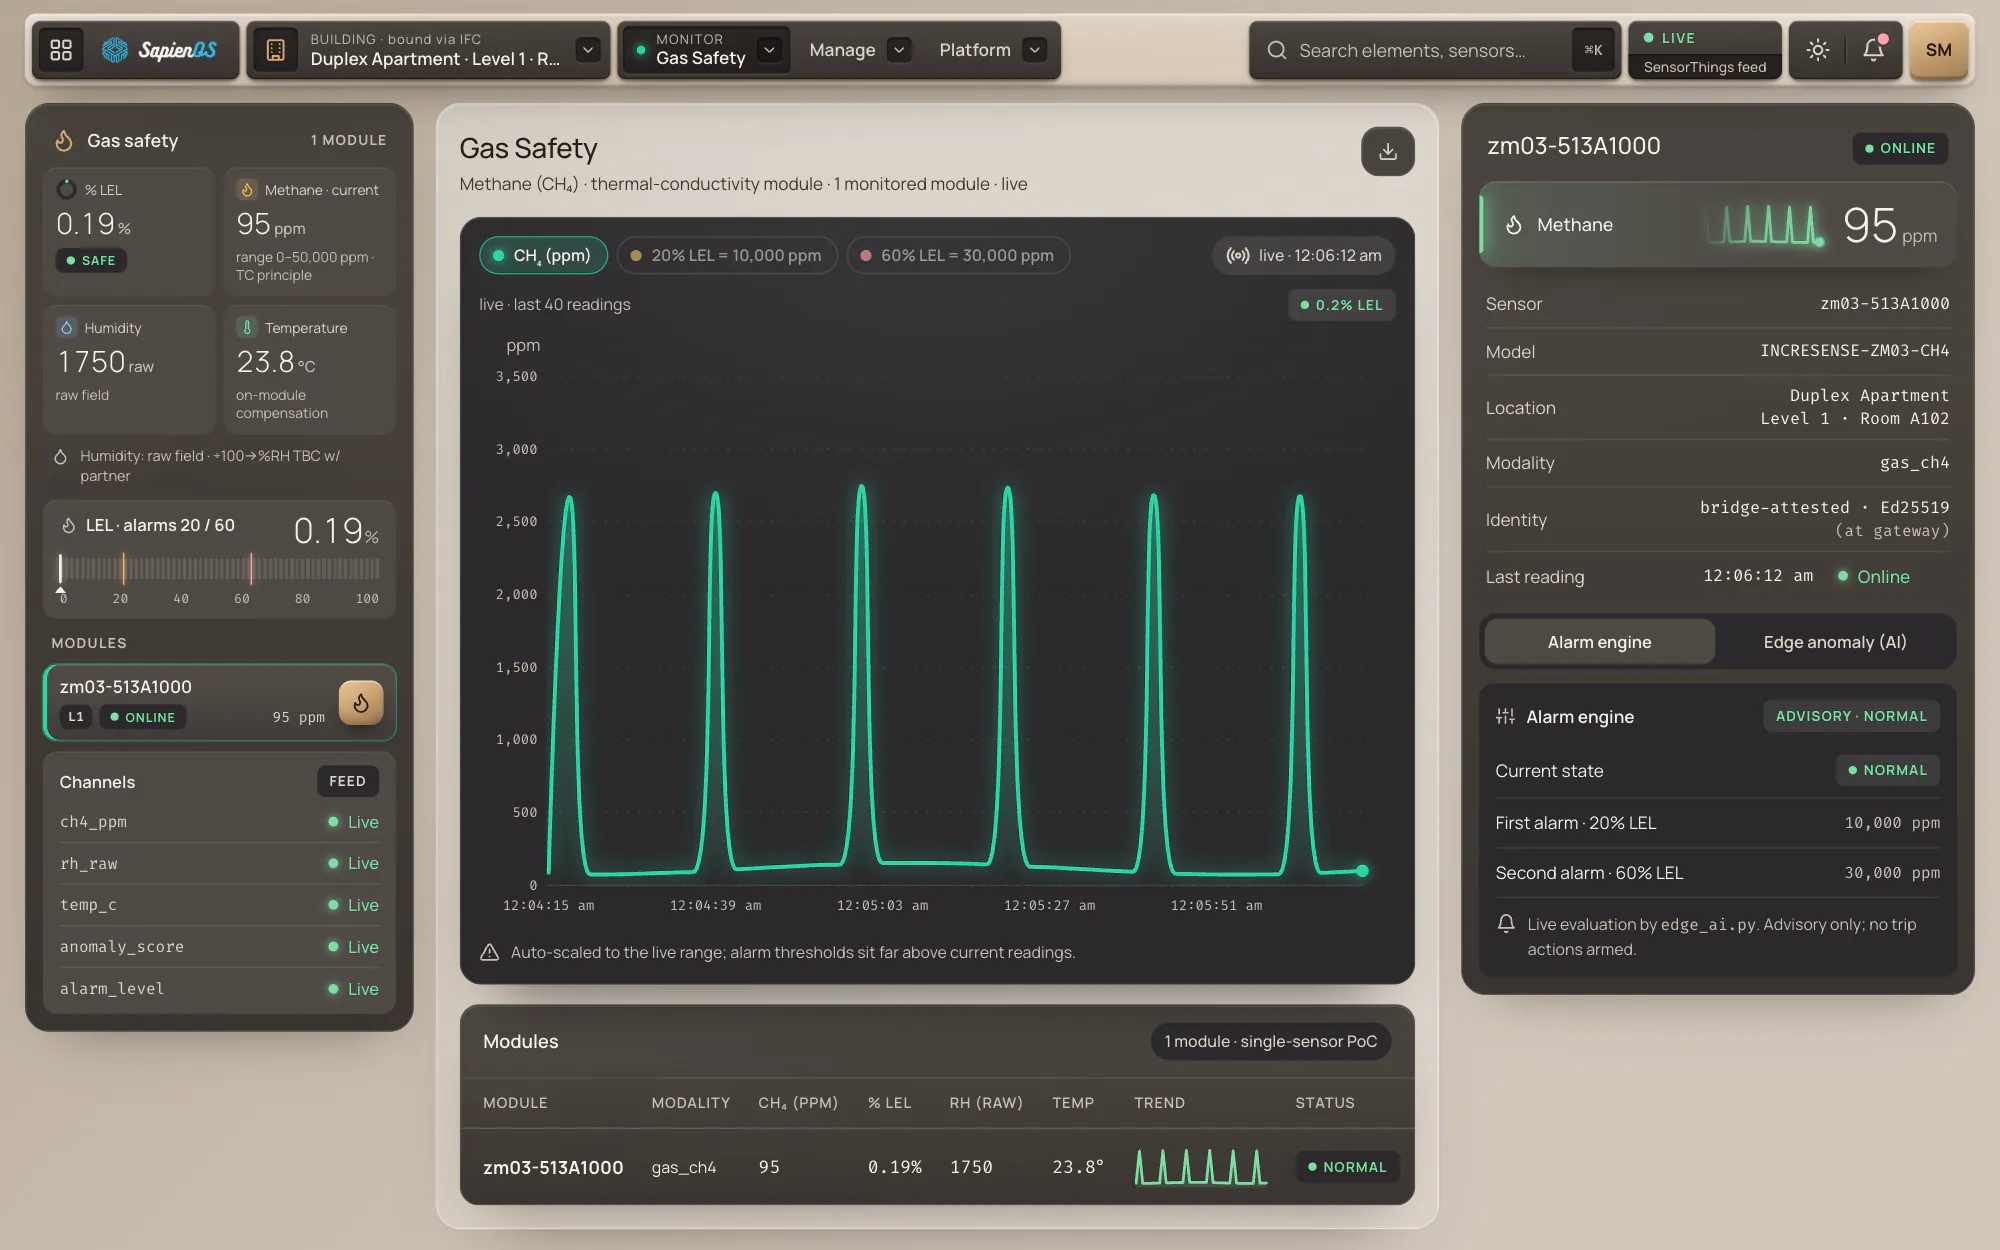Click the 1 module single-sensor PoC badge
Viewport: 2000px width, 1250px height.
click(1270, 1041)
